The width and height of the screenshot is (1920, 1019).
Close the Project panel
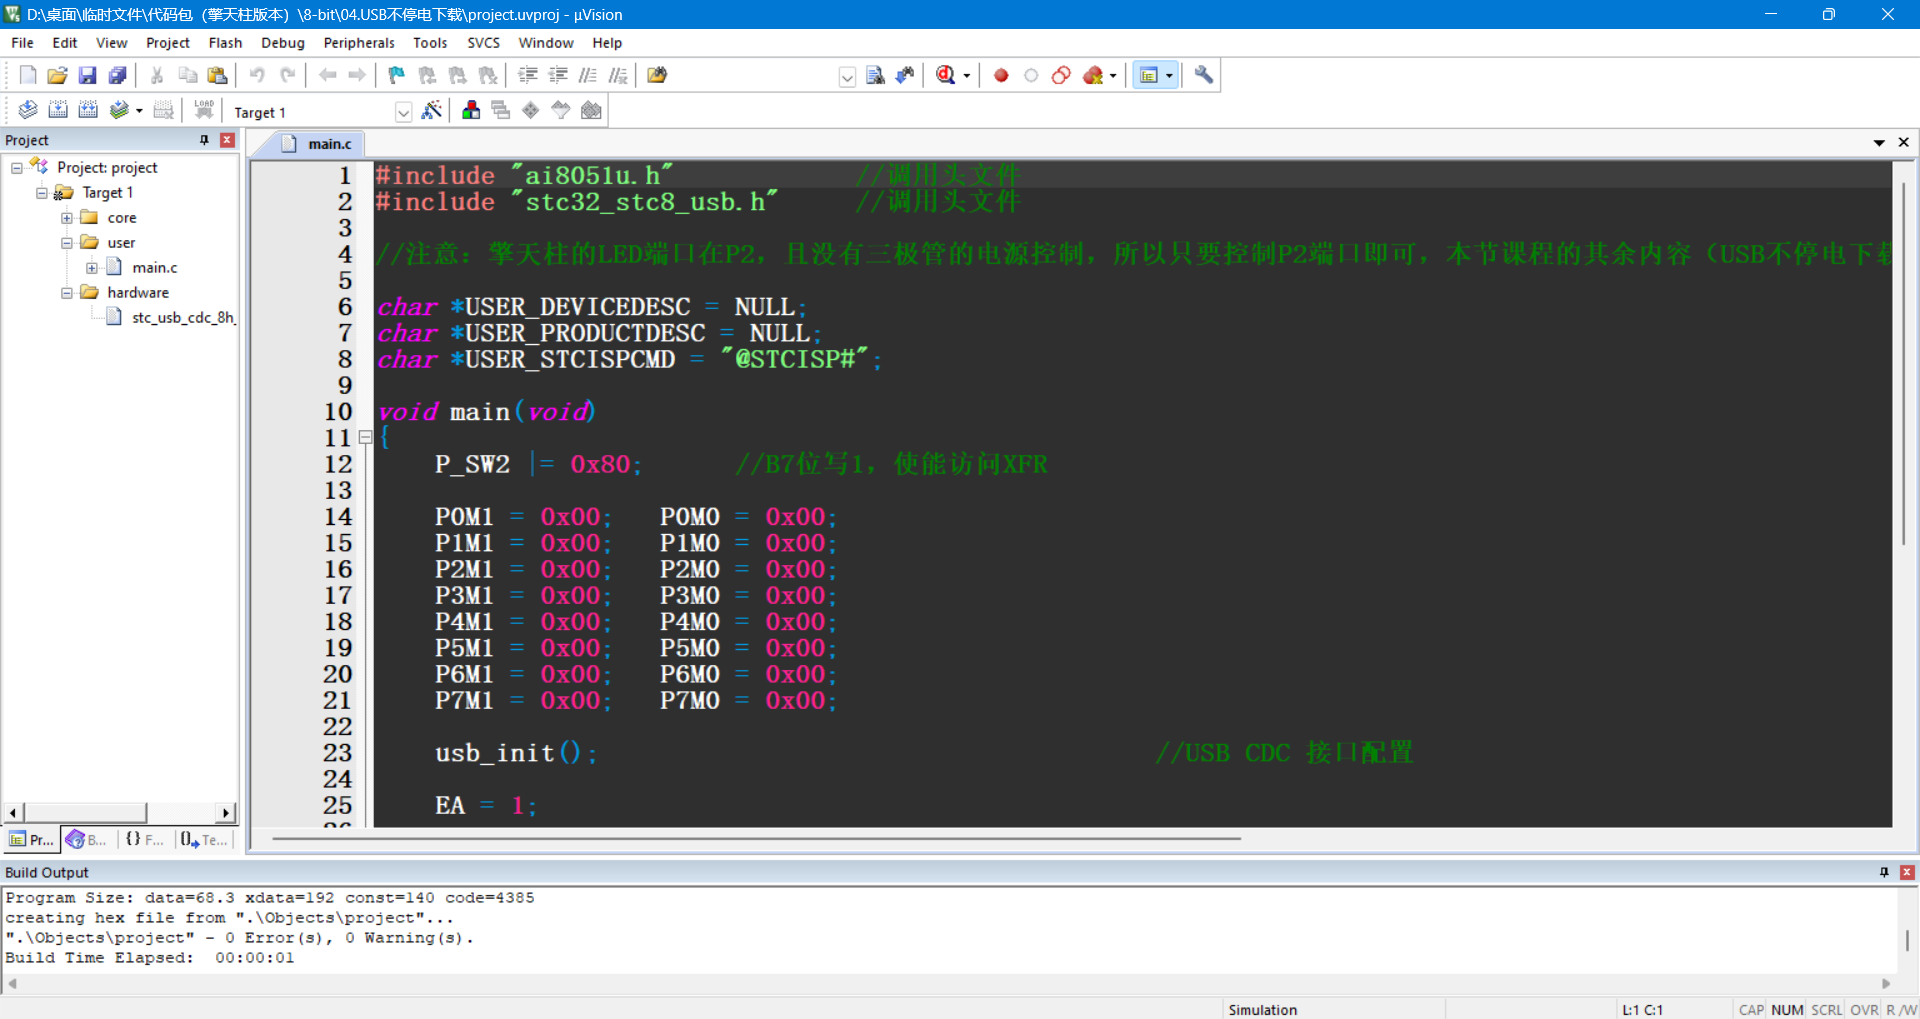[227, 140]
